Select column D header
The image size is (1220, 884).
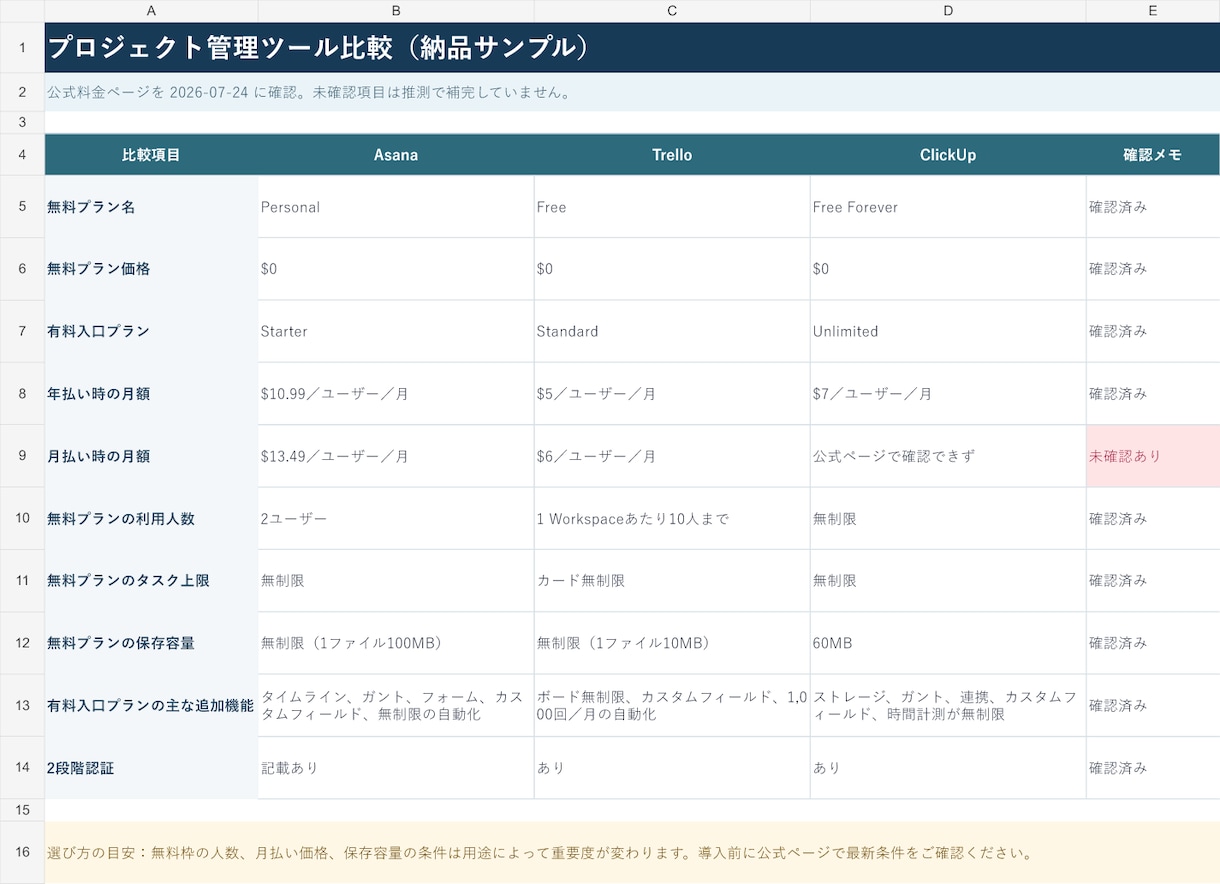pos(948,11)
